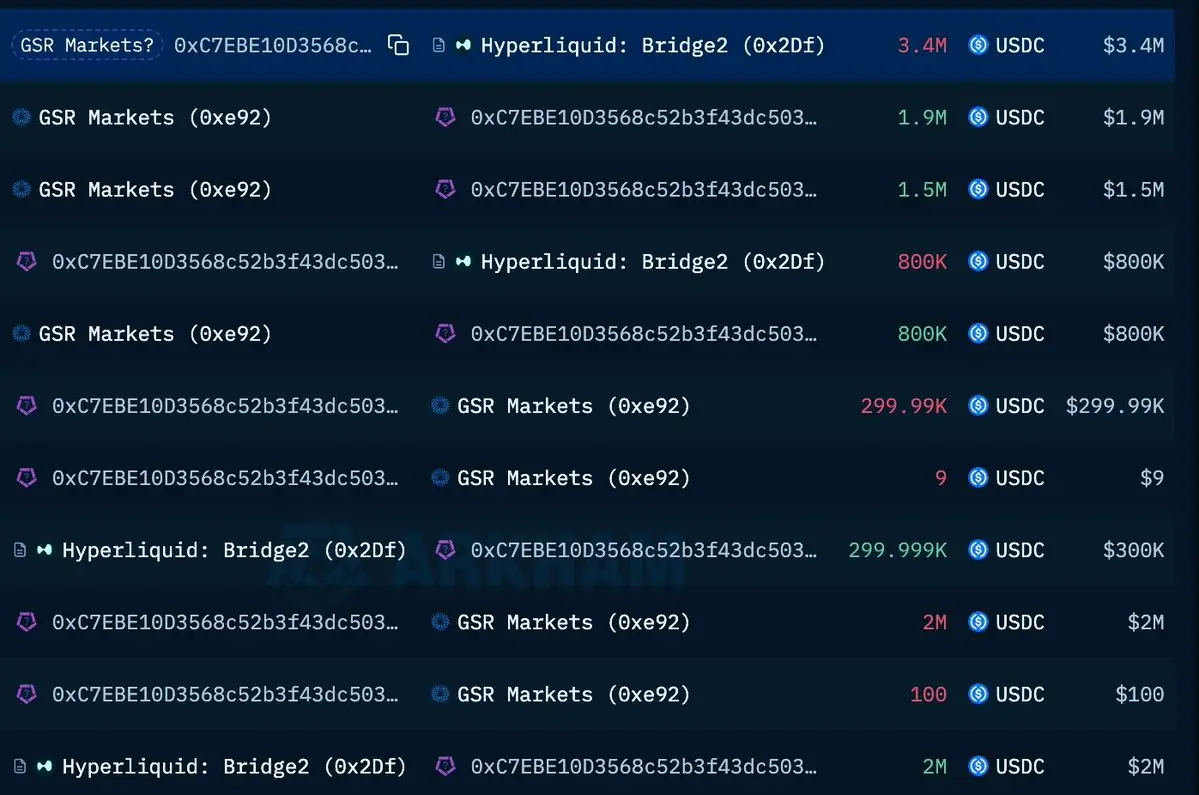Click the USDC icon in the red 2M row
The height and width of the screenshot is (795, 1199).
click(x=978, y=621)
